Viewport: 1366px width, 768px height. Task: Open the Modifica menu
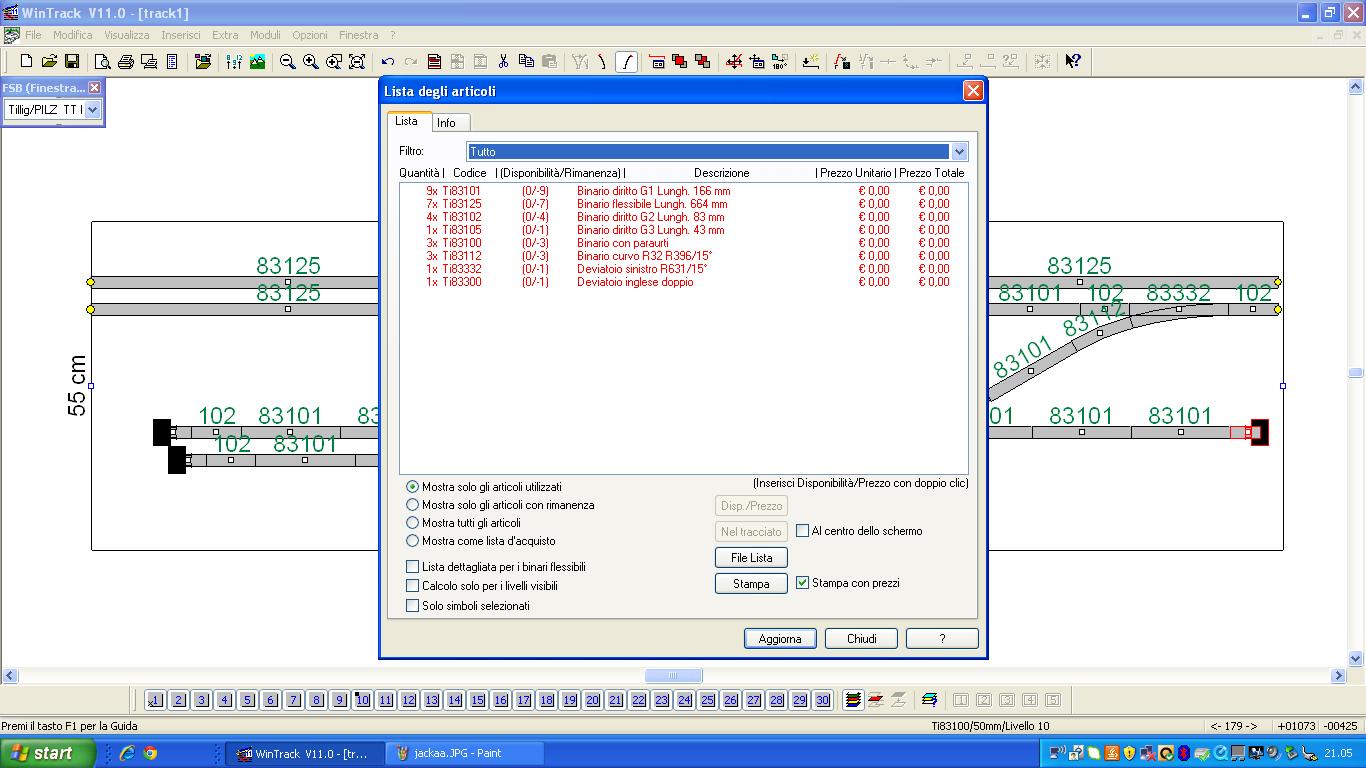coord(73,35)
